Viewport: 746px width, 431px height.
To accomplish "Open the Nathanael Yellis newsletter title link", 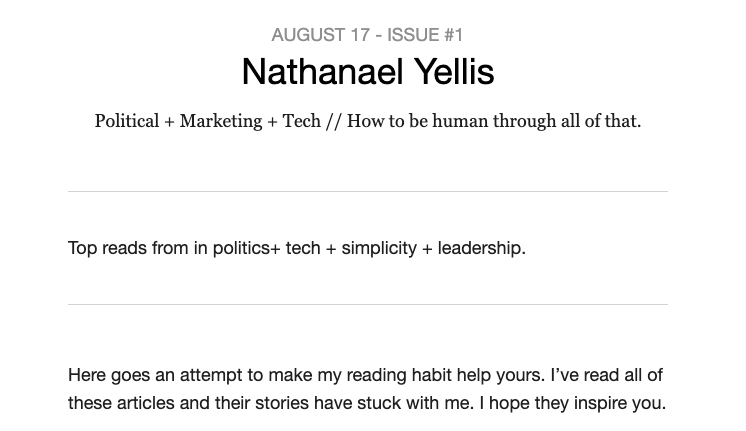I will click(368, 72).
